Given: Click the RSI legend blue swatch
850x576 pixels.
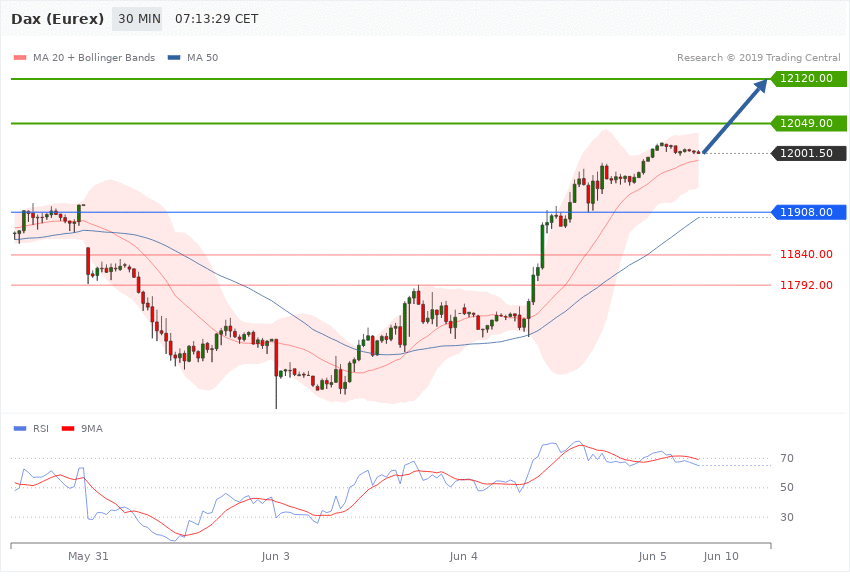Looking at the screenshot, I should [20, 429].
